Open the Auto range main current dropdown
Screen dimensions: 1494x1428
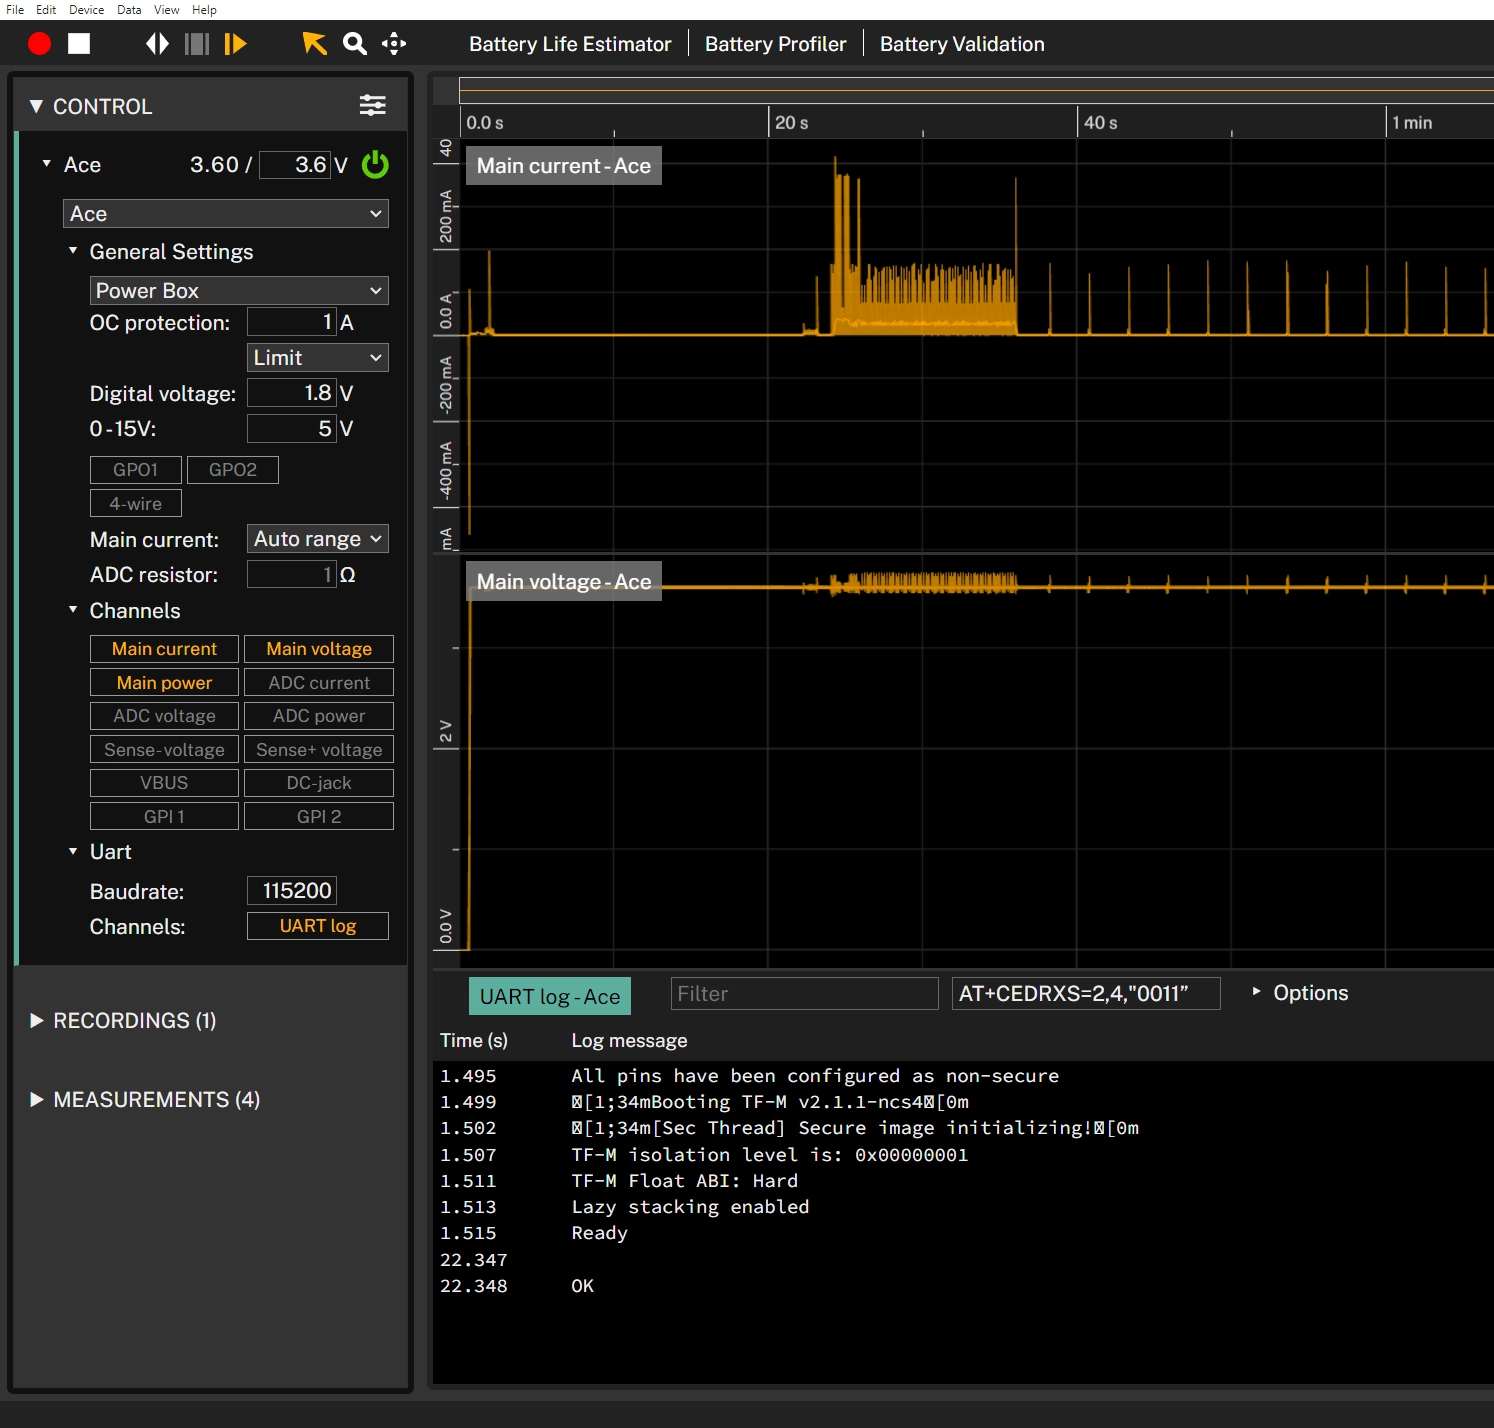click(317, 538)
